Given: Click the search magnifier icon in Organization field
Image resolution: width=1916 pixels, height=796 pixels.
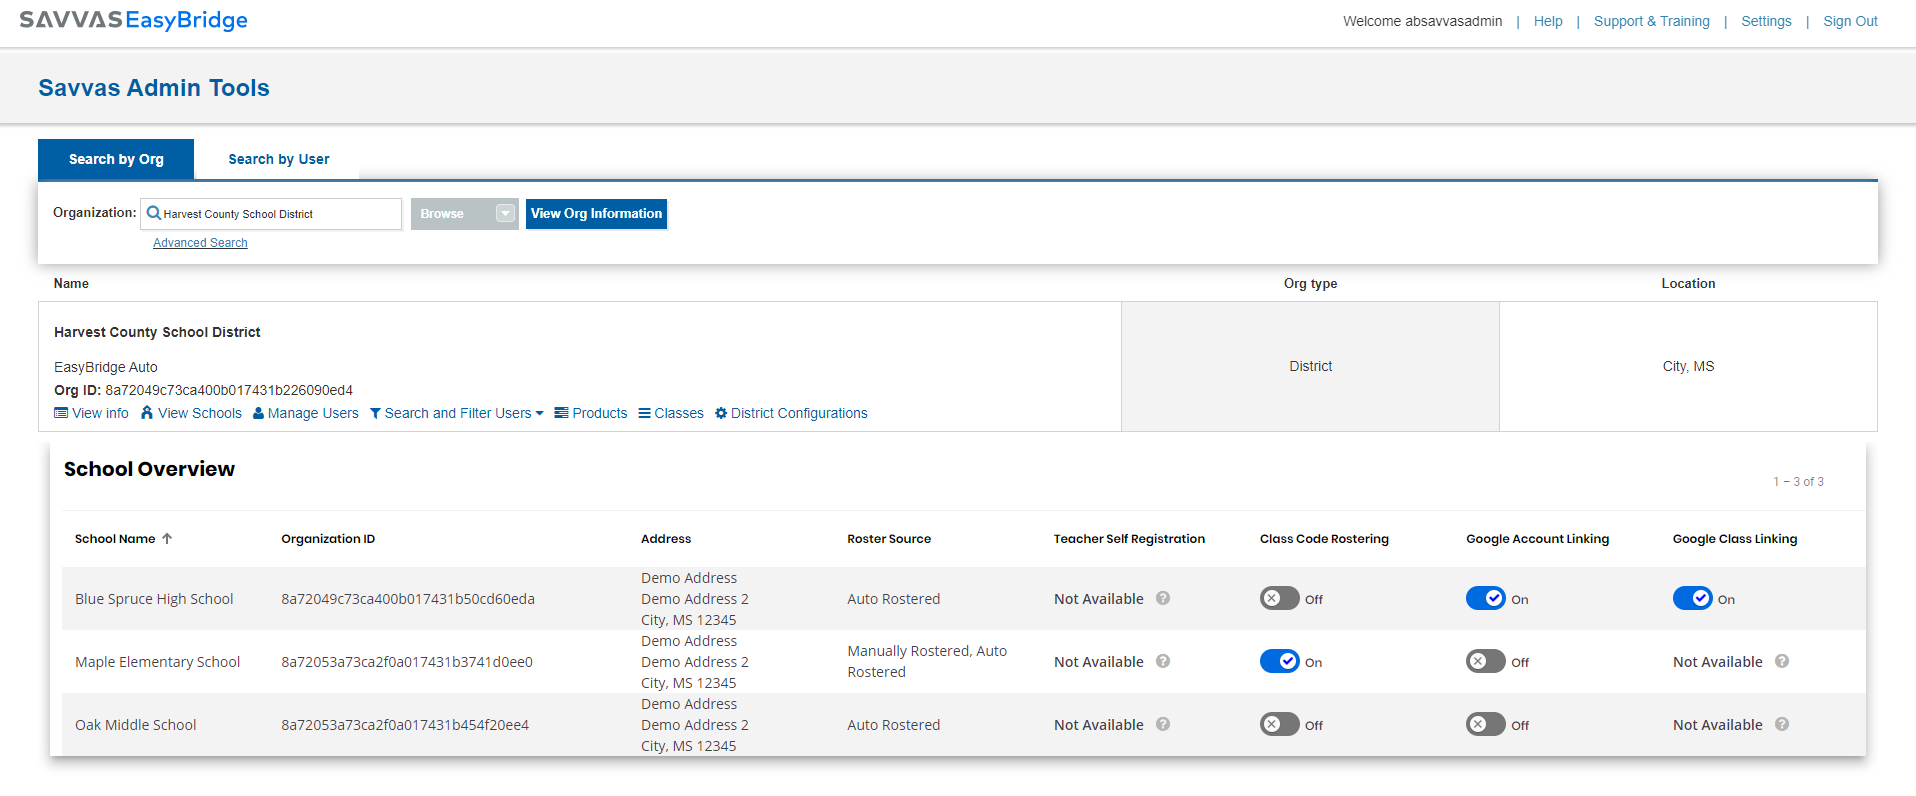Looking at the screenshot, I should pyautogui.click(x=154, y=213).
